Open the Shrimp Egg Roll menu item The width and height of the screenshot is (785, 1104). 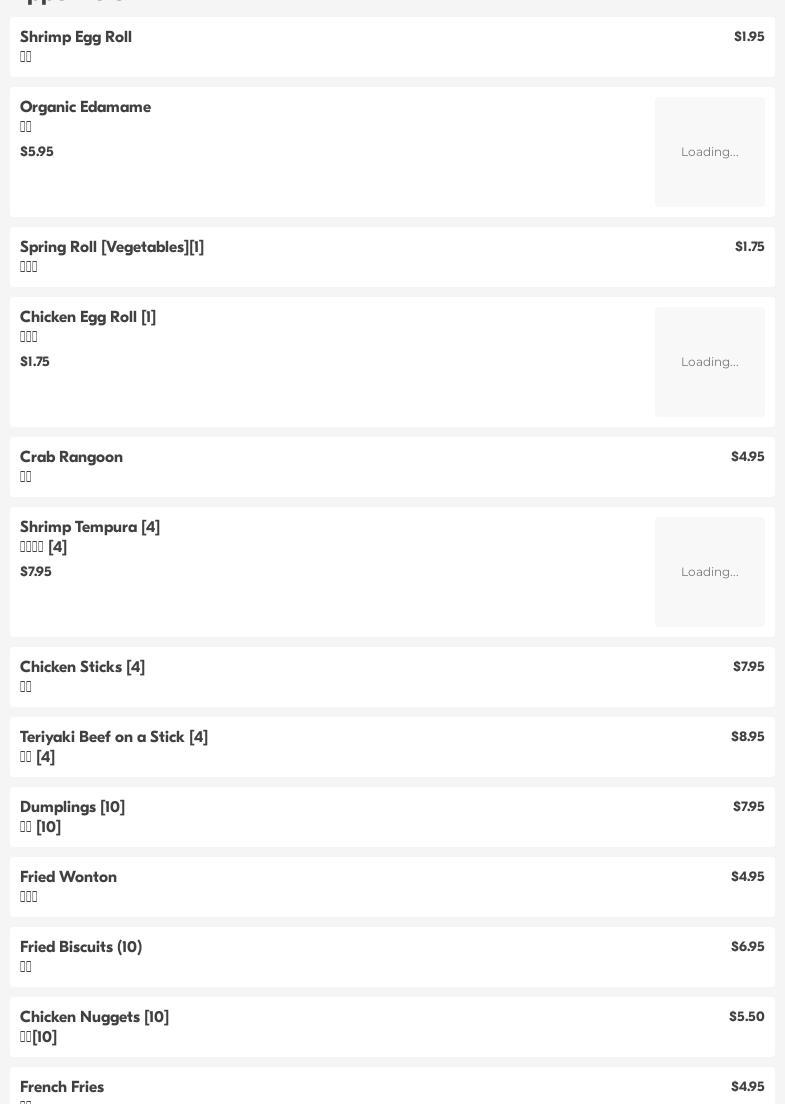click(76, 37)
